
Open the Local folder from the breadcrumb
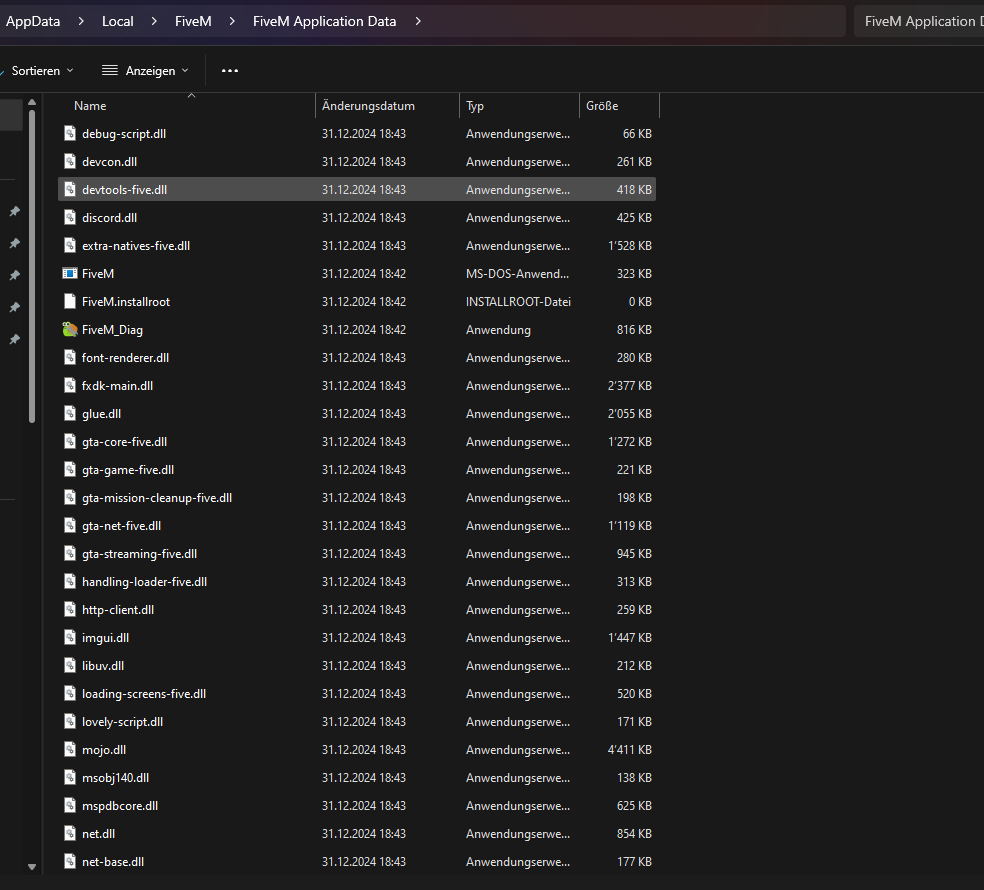(117, 20)
